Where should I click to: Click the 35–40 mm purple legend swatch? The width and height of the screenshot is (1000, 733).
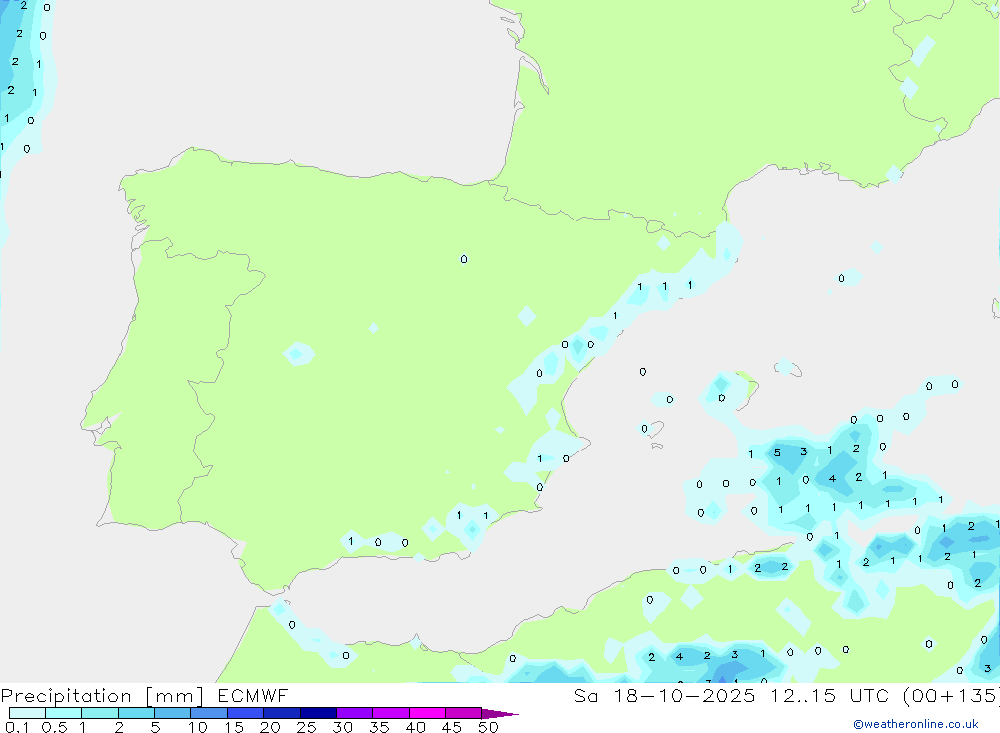[x=391, y=713]
